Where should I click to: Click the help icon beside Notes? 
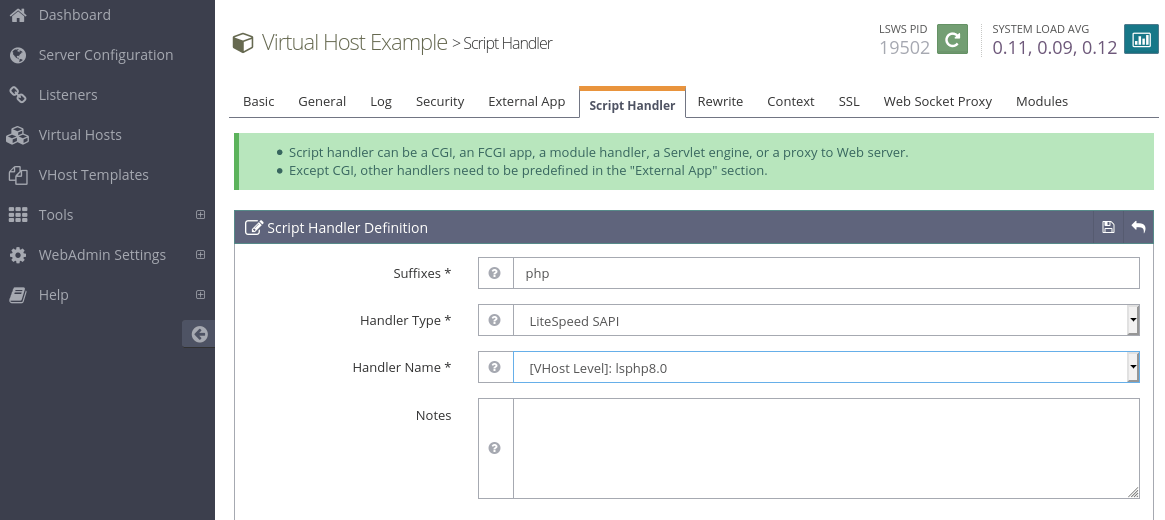tap(495, 448)
